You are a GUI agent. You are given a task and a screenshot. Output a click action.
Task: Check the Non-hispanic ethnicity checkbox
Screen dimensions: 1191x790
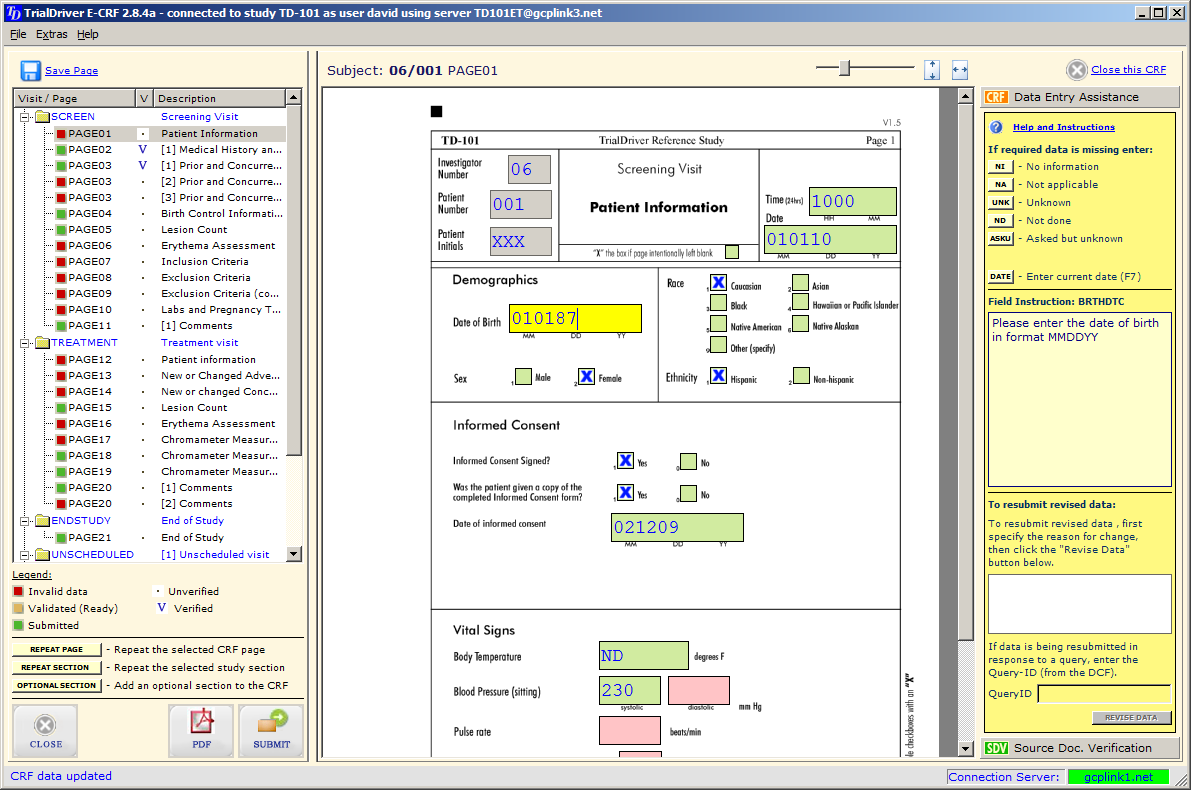pyautogui.click(x=801, y=377)
